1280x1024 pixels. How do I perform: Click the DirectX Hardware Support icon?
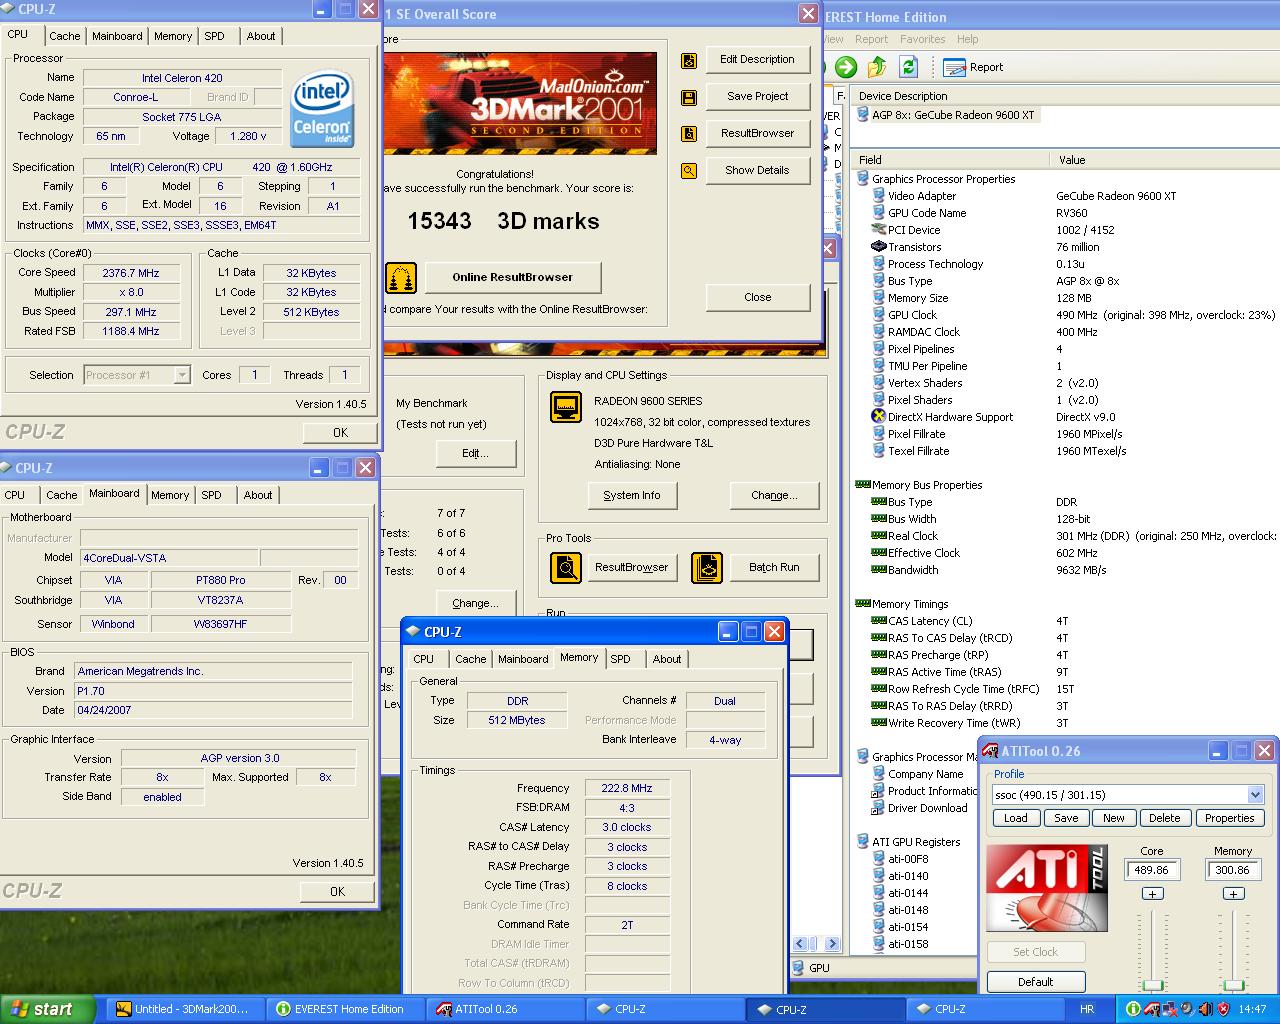coord(878,417)
